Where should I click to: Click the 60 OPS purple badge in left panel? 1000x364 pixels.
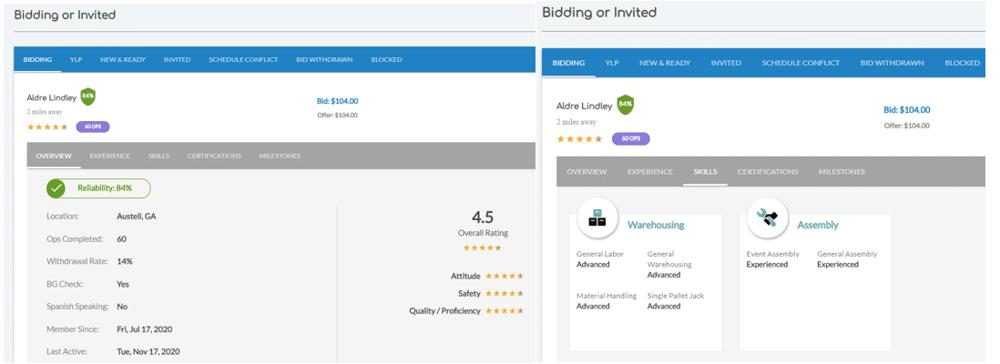click(x=92, y=127)
